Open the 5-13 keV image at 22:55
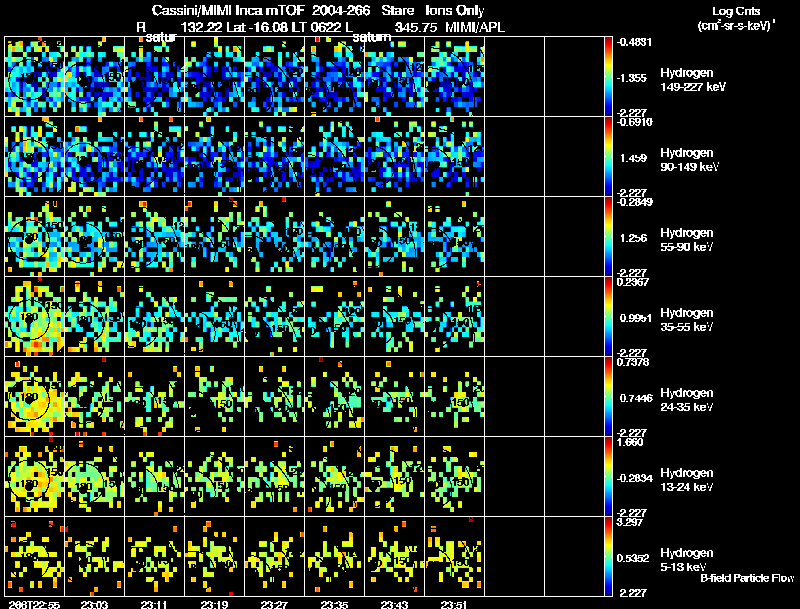 click(x=35, y=556)
